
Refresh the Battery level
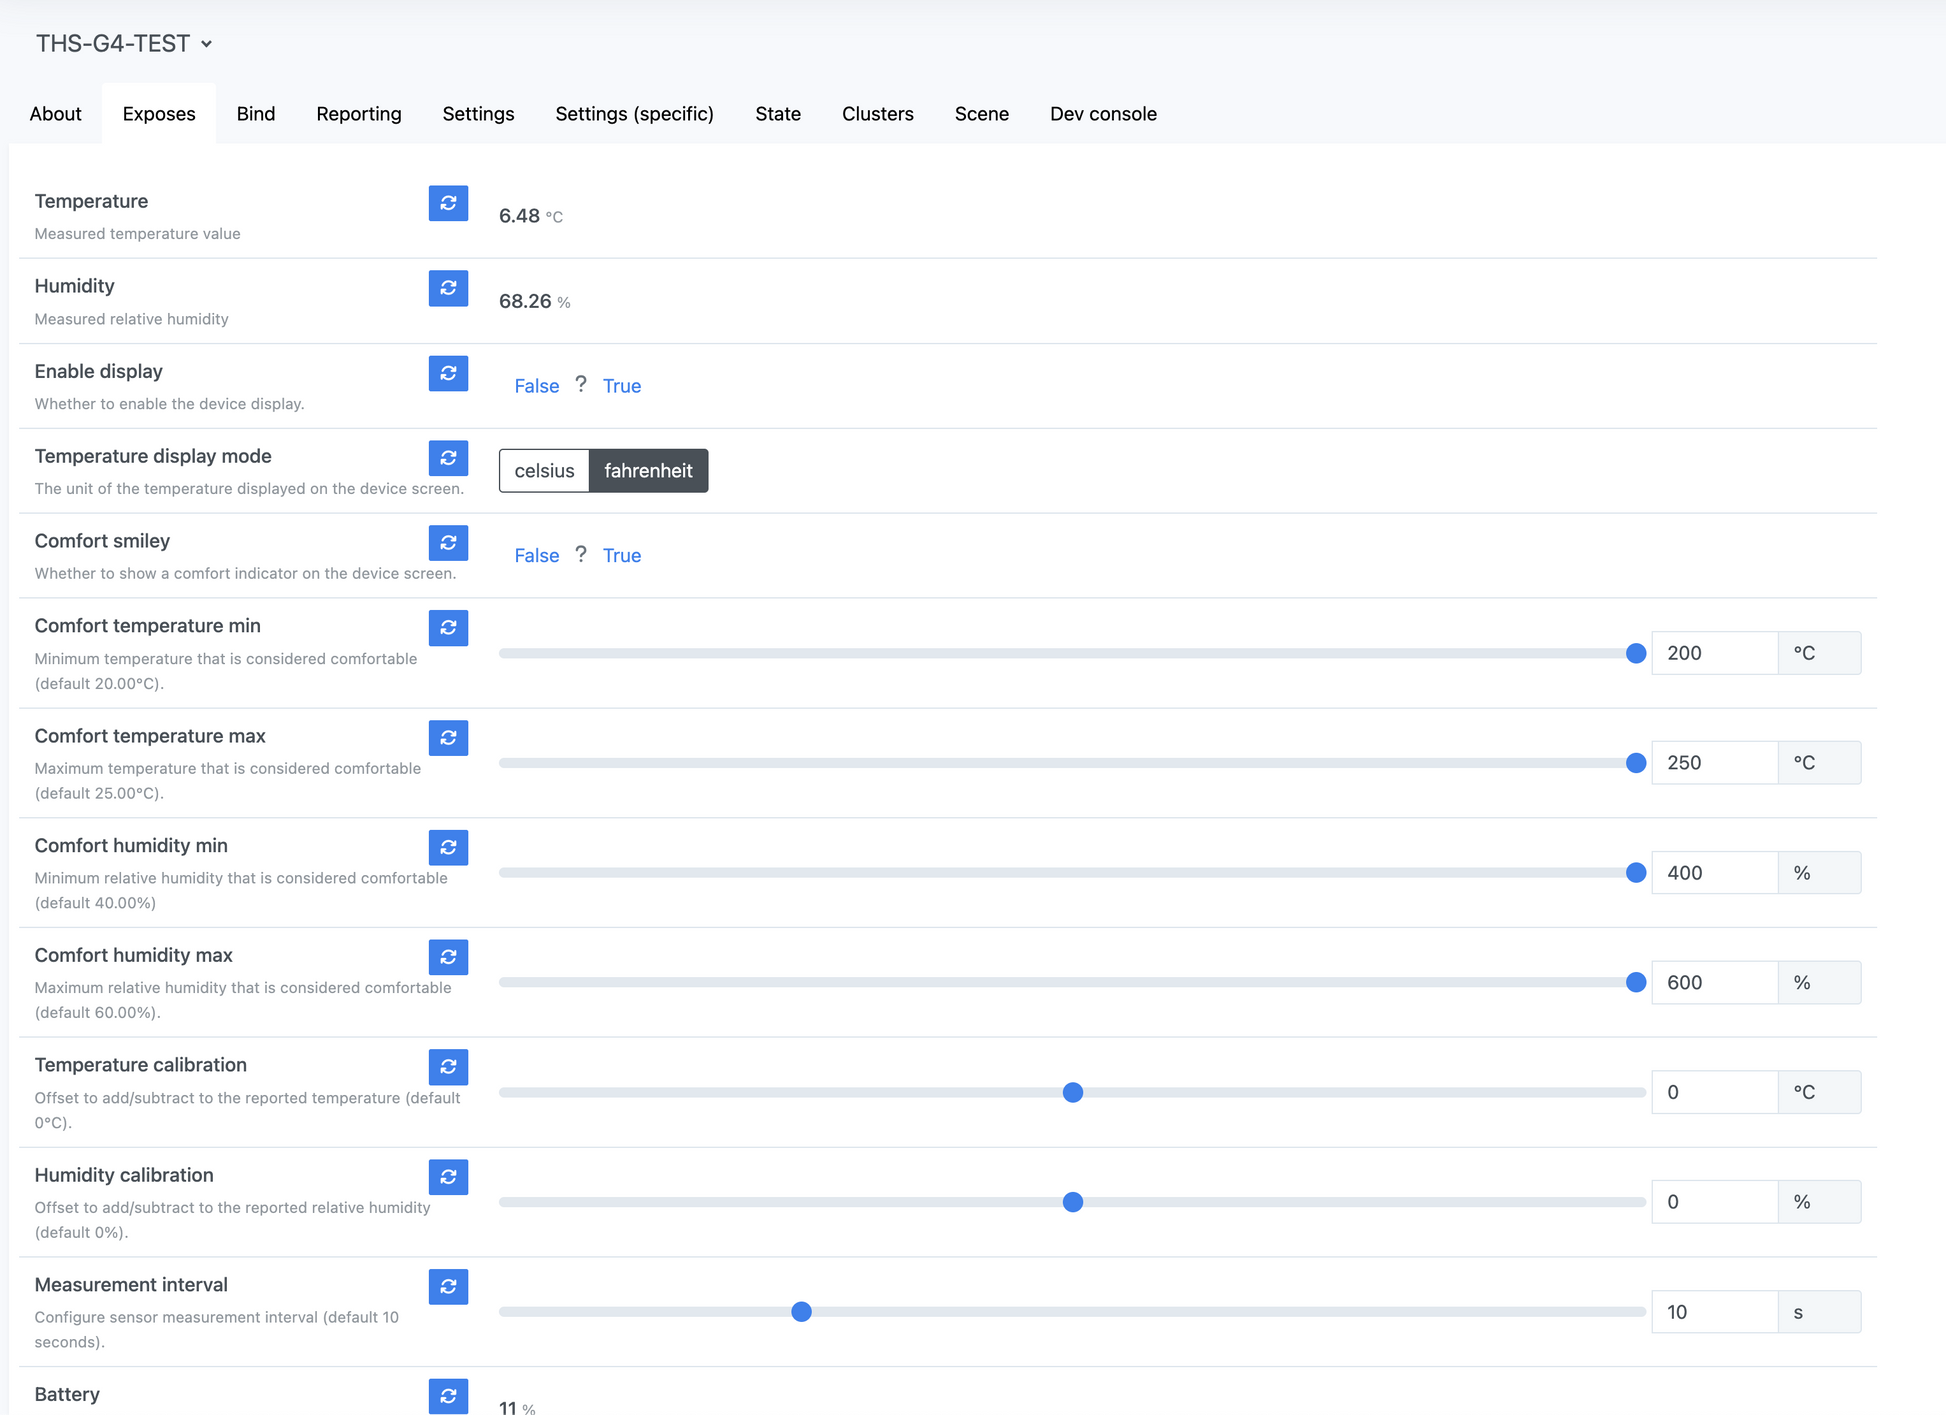448,1396
